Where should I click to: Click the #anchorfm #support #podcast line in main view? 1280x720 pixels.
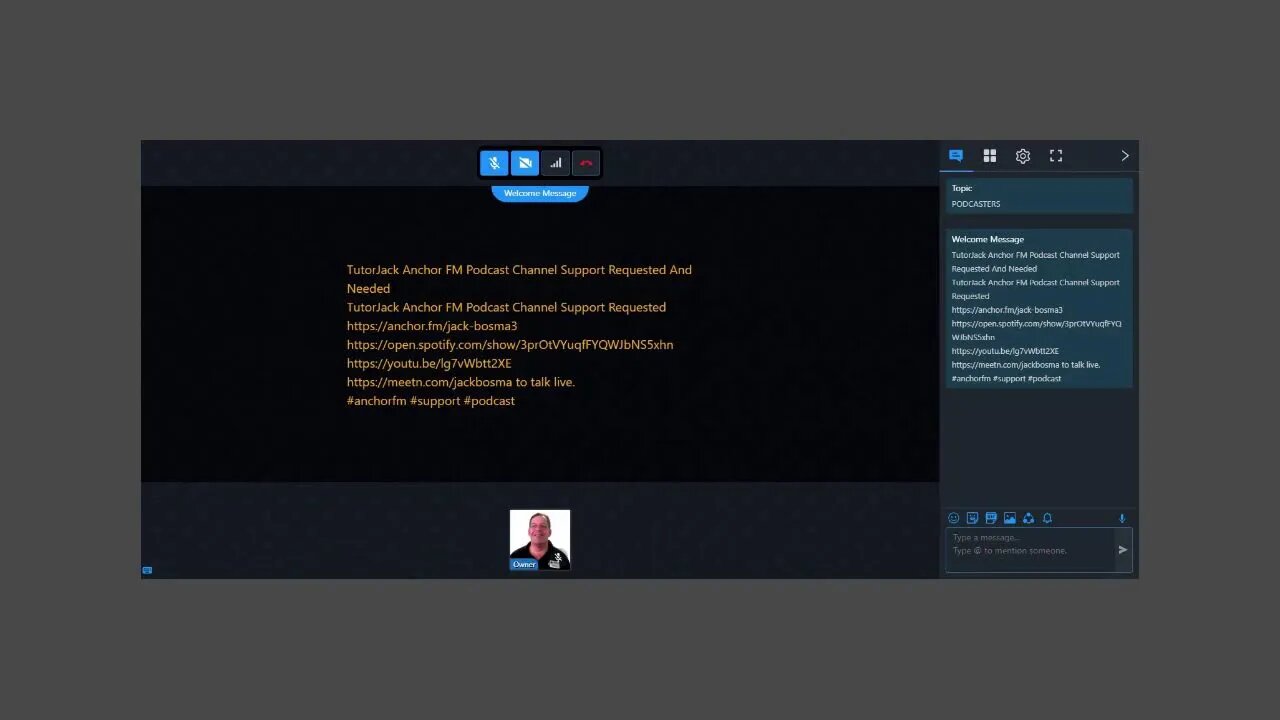(431, 401)
